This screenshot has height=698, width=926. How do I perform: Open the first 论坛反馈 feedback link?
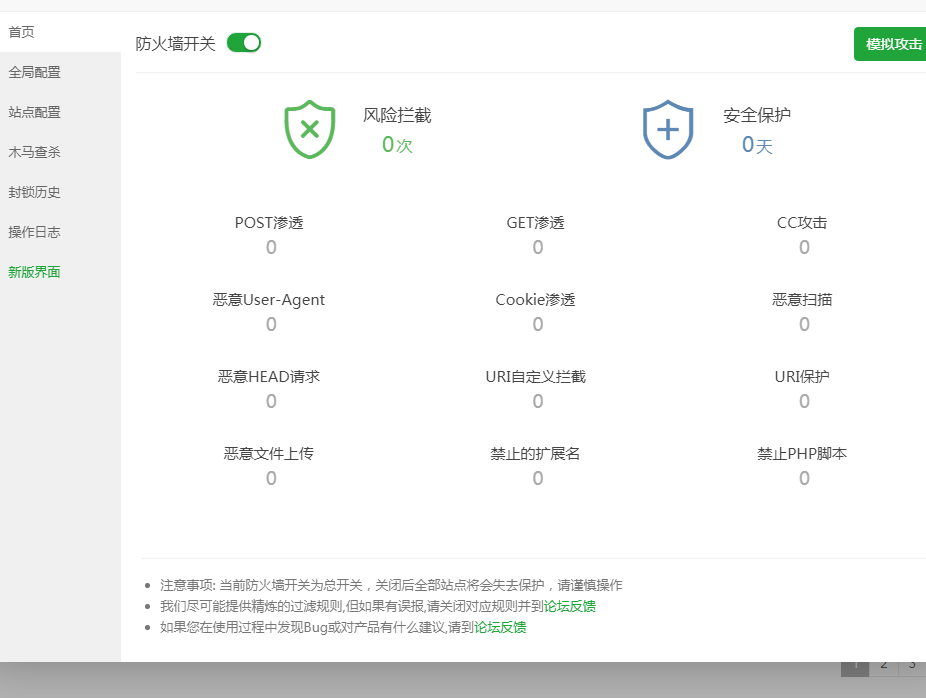click(x=569, y=606)
